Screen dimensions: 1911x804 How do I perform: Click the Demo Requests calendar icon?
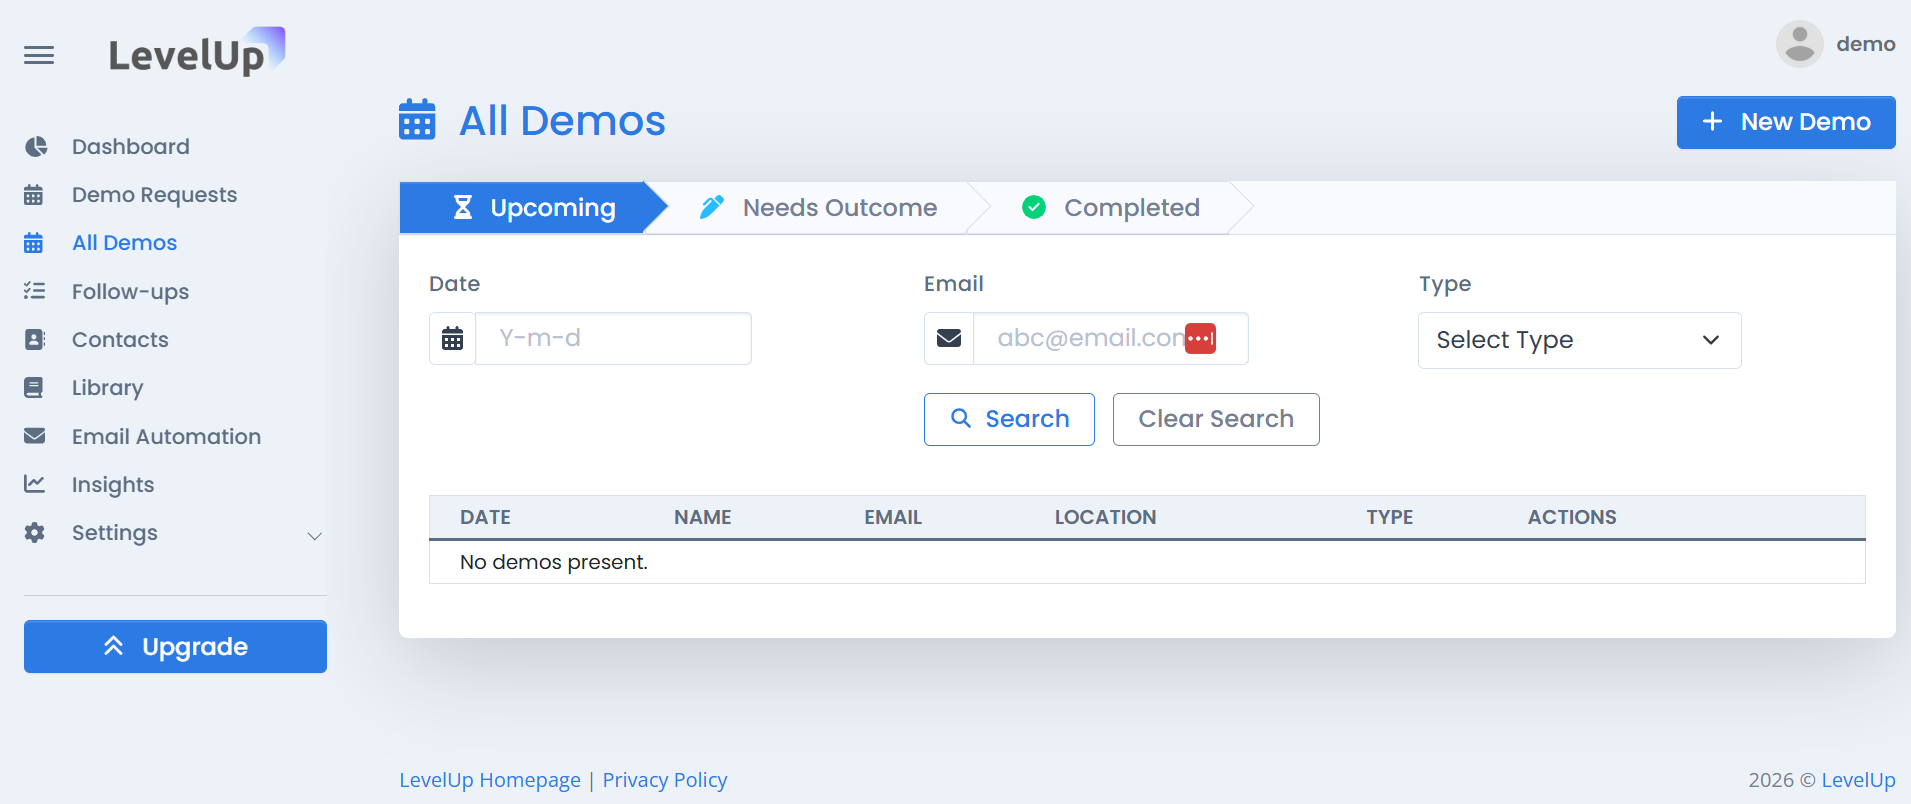(x=34, y=195)
